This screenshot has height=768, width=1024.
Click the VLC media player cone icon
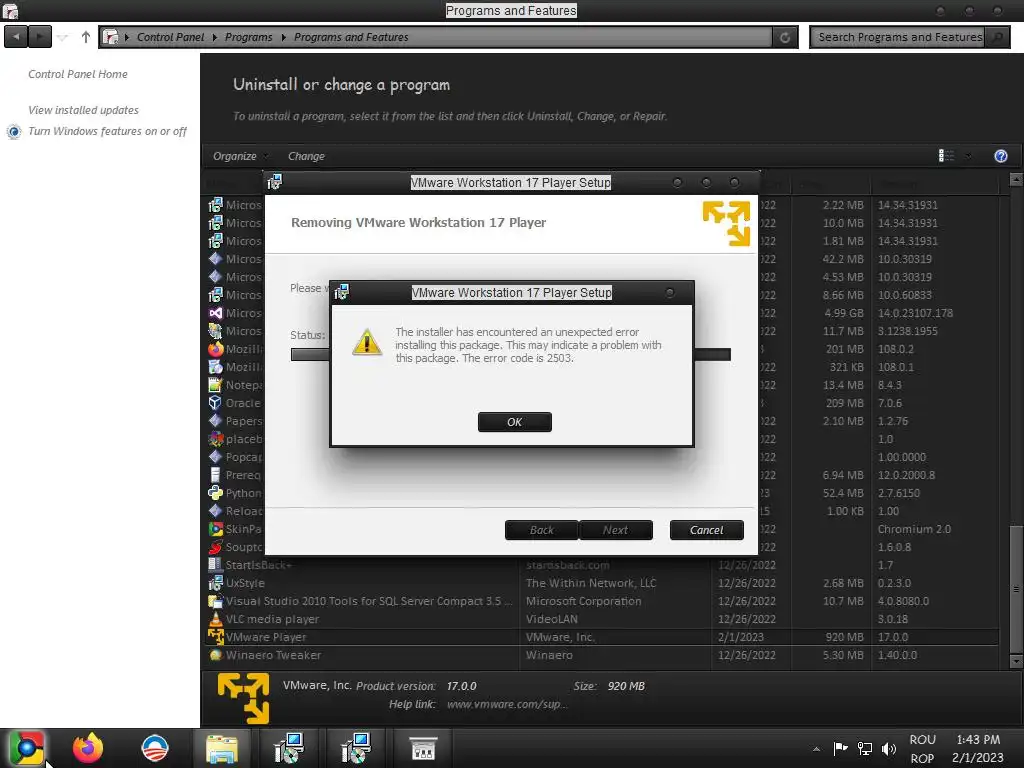(216, 619)
